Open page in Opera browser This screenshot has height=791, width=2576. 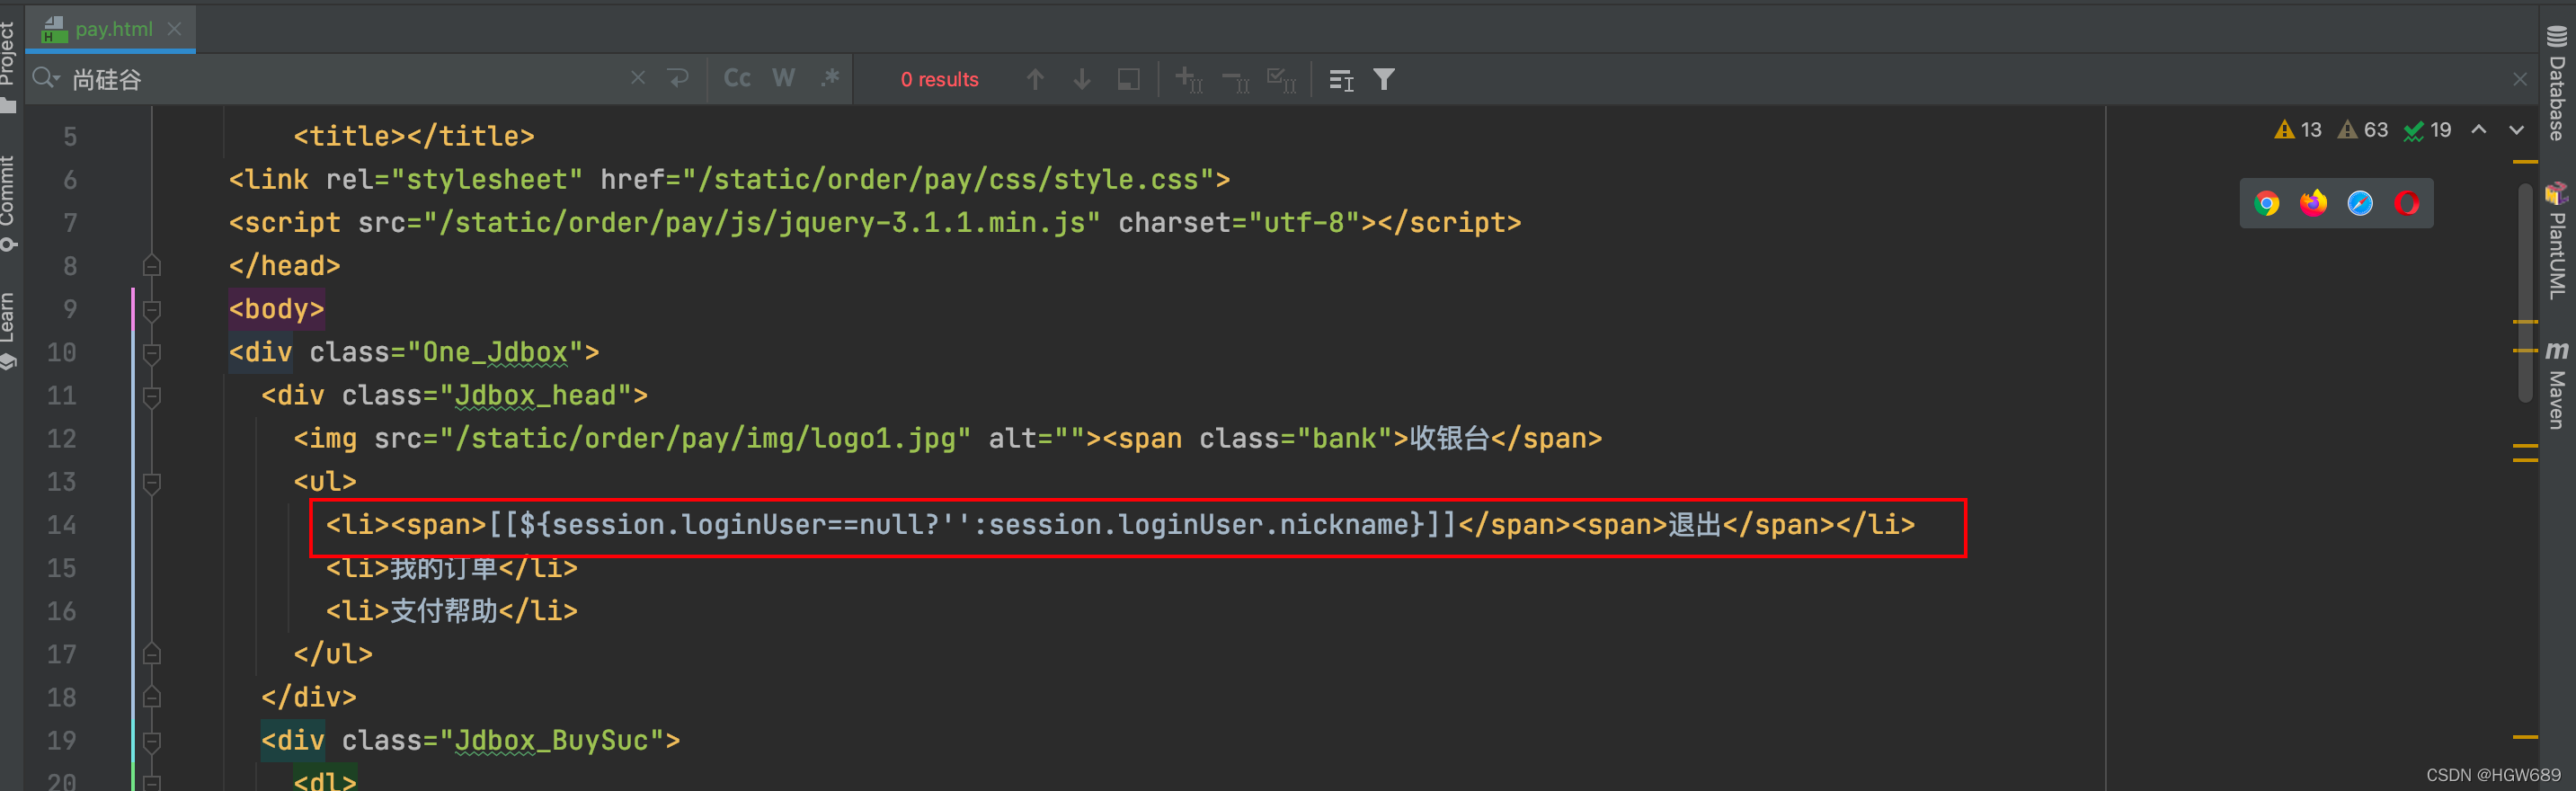pyautogui.click(x=2407, y=203)
